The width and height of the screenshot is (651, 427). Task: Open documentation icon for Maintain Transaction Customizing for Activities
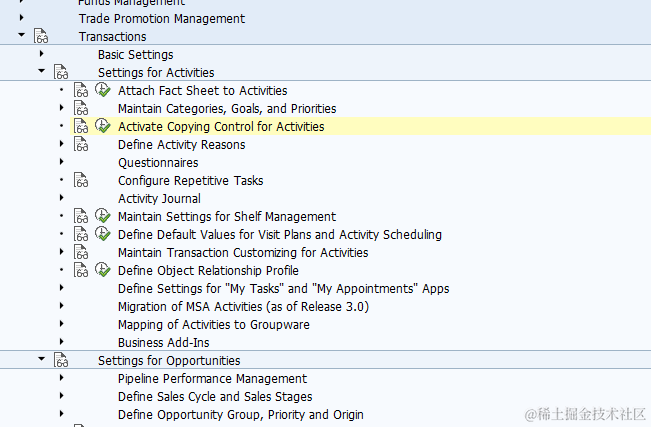(81, 253)
